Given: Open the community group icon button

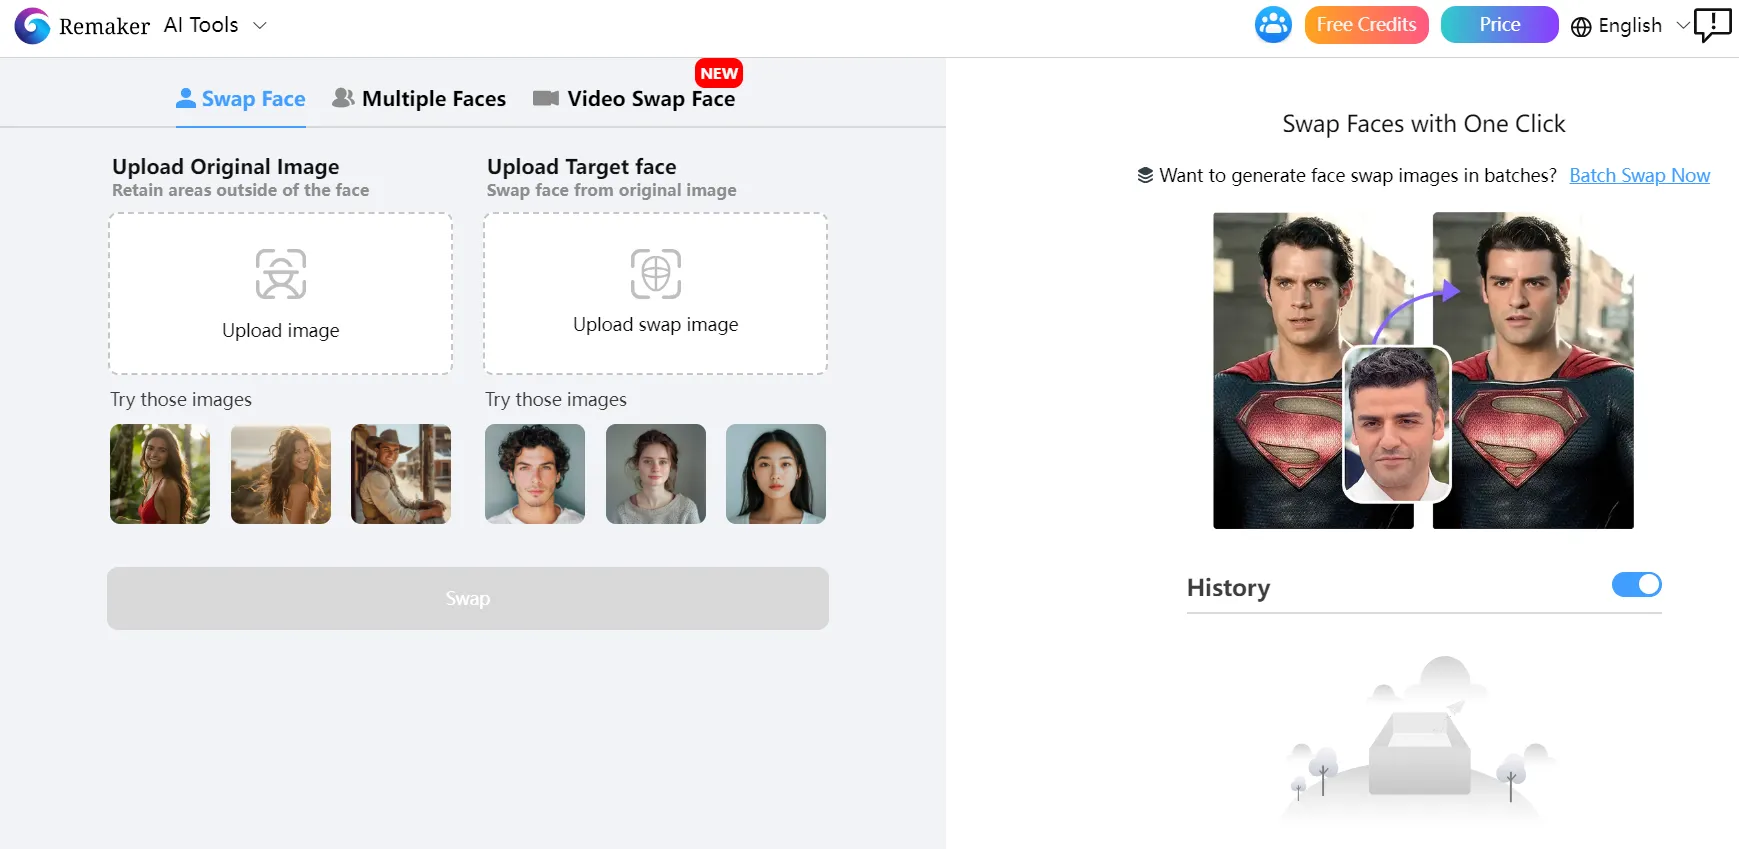Looking at the screenshot, I should click(x=1273, y=25).
